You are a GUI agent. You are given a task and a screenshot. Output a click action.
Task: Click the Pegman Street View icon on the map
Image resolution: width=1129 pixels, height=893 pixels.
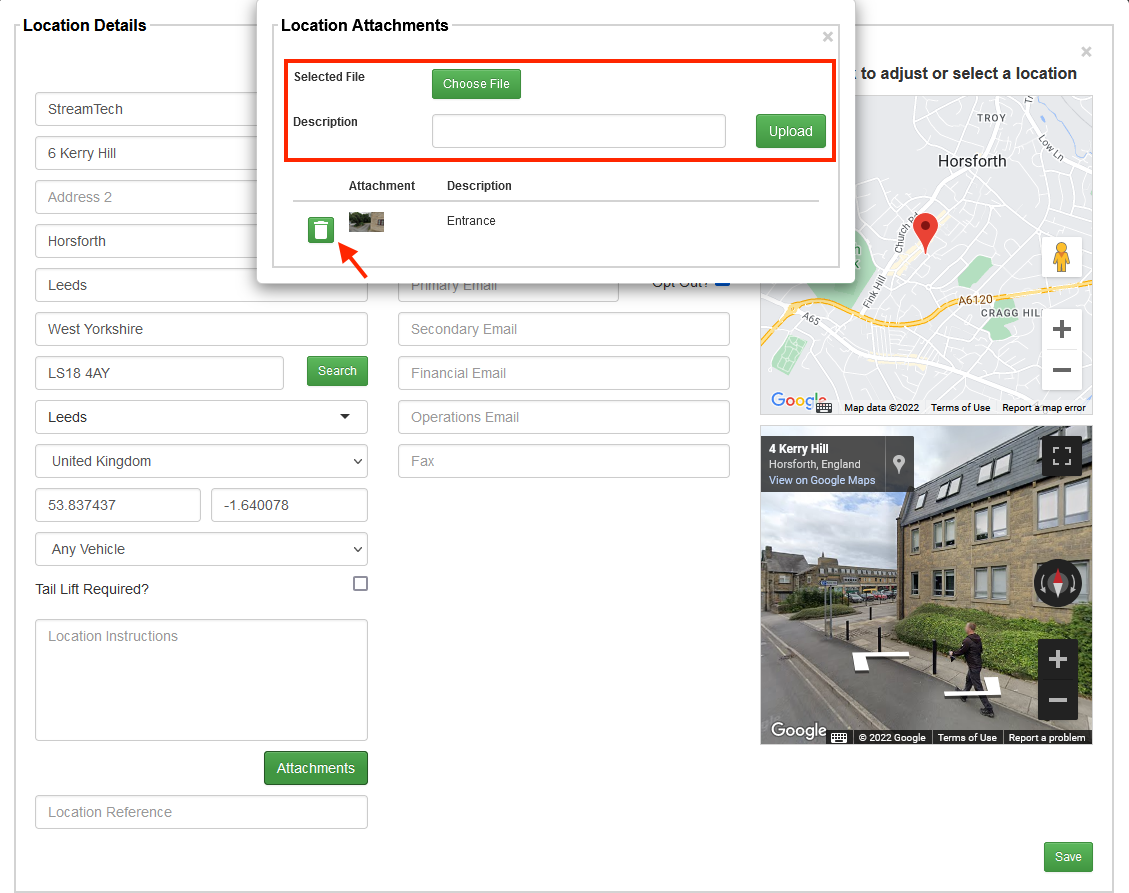pyautogui.click(x=1061, y=257)
